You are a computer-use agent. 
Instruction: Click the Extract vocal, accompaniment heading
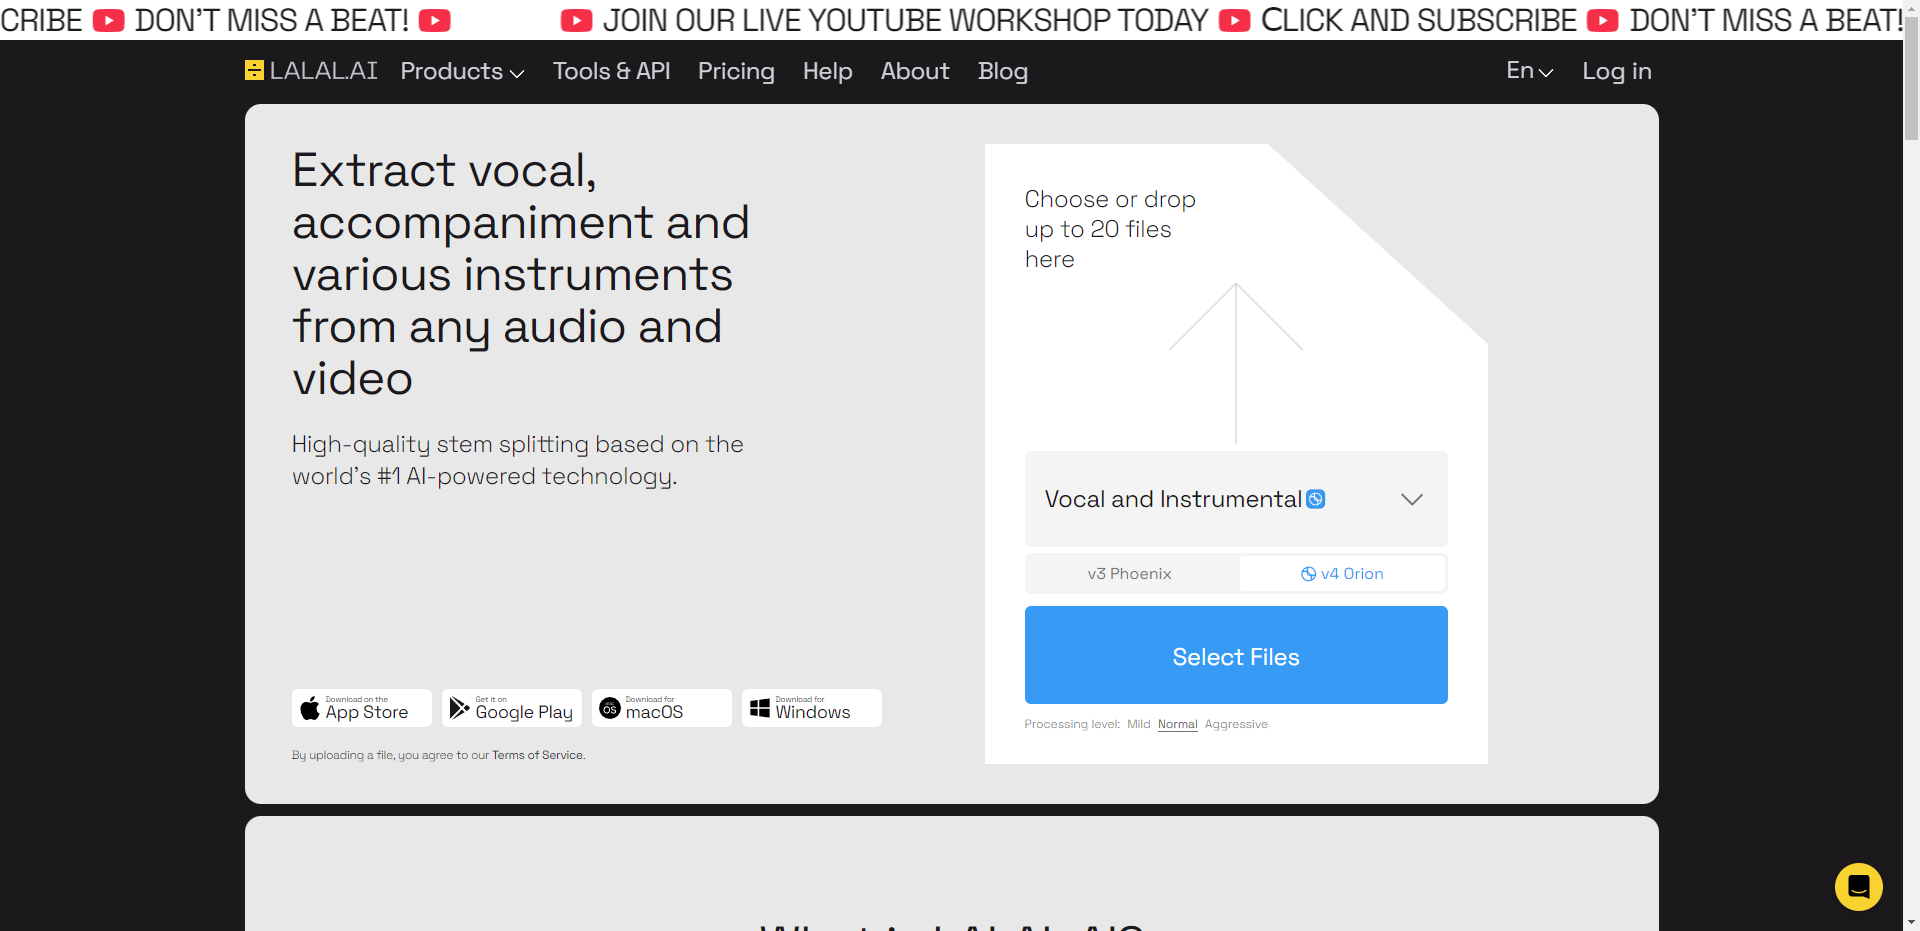[521, 274]
